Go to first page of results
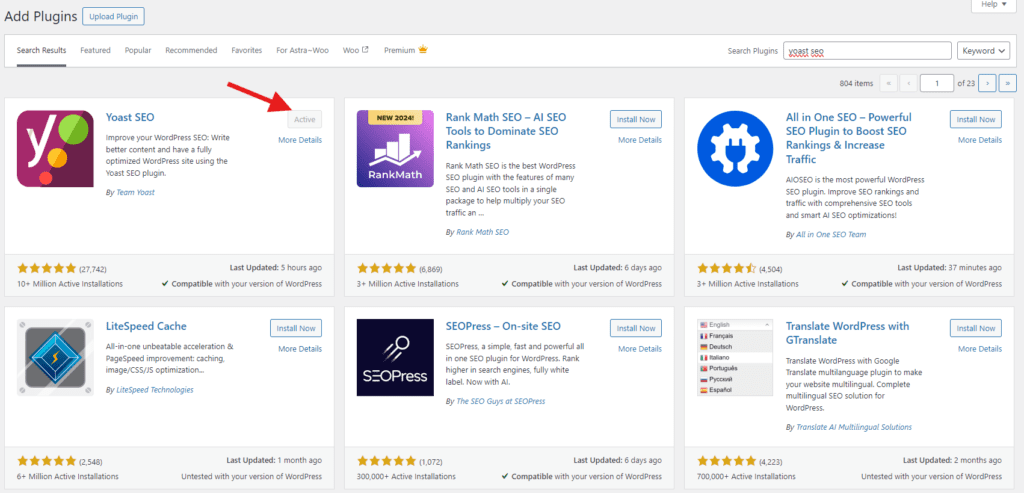Viewport: 1024px width, 493px height. click(888, 84)
